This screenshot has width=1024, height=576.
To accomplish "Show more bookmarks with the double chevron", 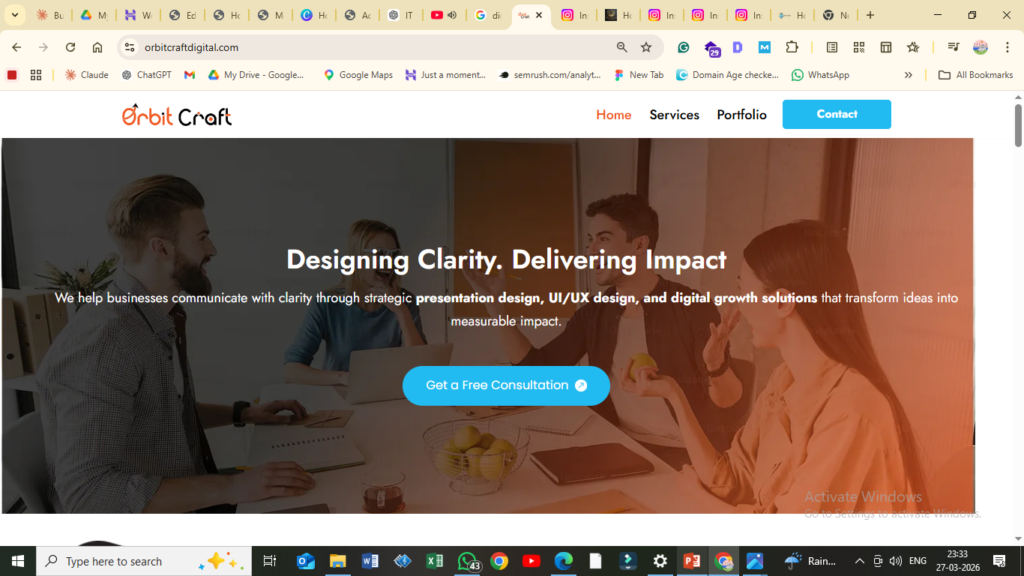I will pyautogui.click(x=908, y=75).
